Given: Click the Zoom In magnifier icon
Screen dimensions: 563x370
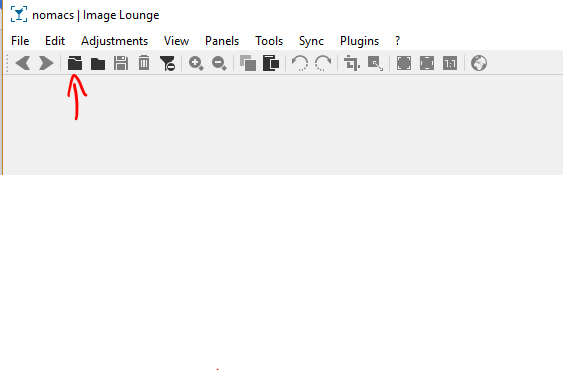Looking at the screenshot, I should coord(196,63).
